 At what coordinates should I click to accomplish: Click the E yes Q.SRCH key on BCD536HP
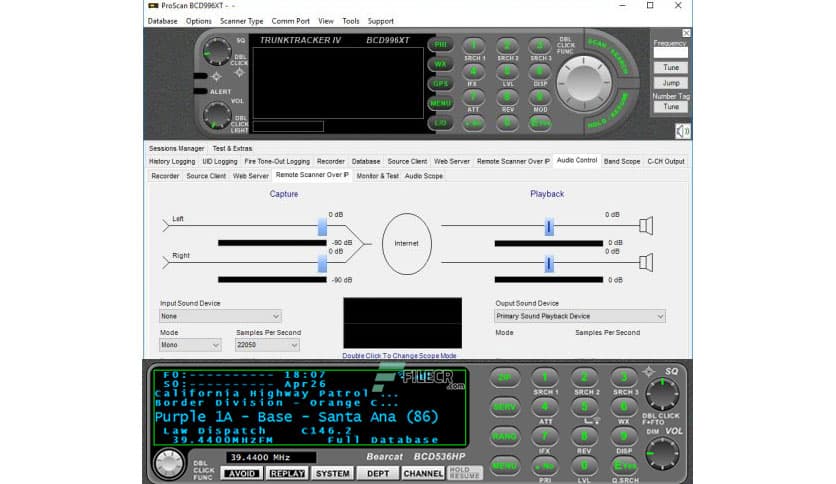[x=624, y=466]
